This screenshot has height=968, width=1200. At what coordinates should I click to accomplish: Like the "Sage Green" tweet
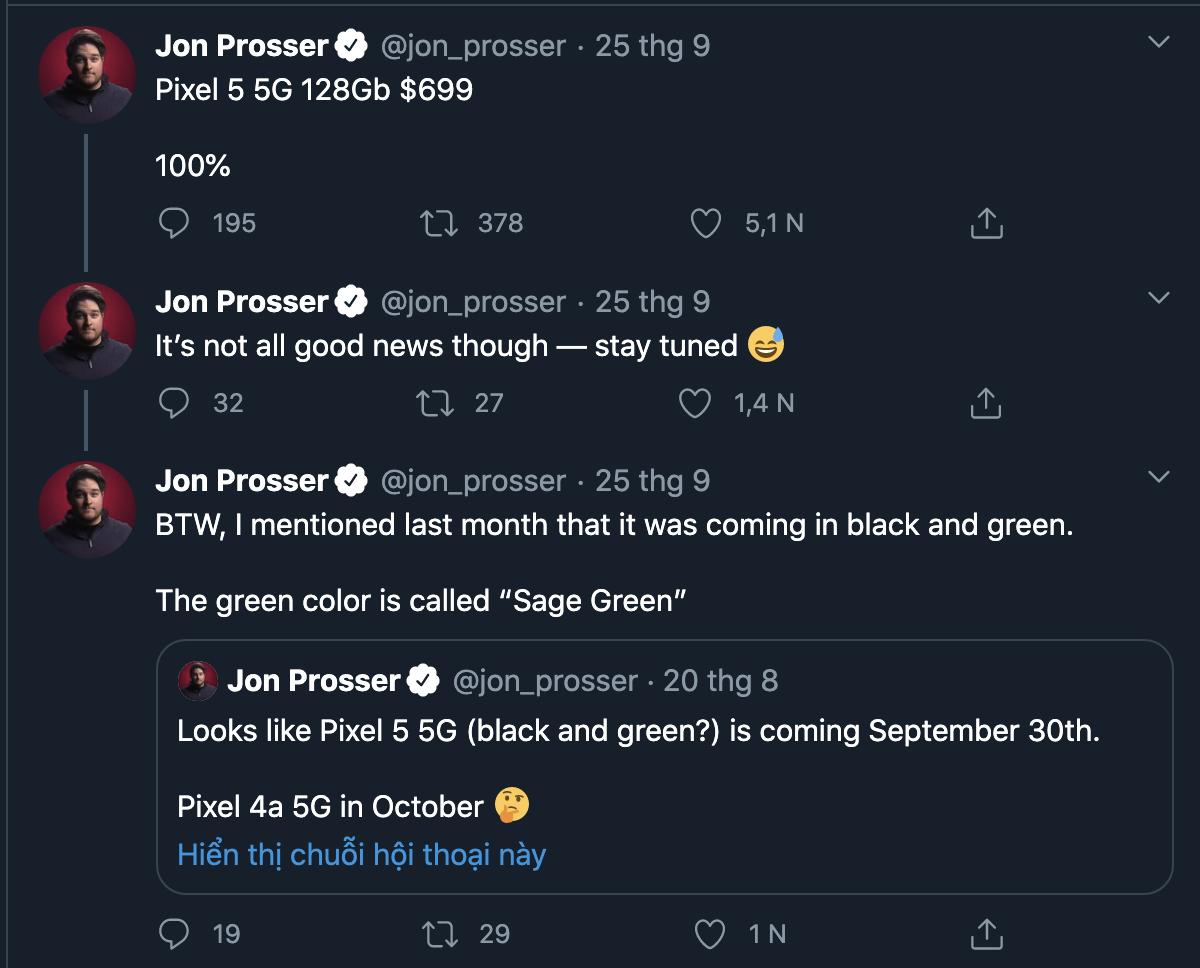click(x=709, y=934)
